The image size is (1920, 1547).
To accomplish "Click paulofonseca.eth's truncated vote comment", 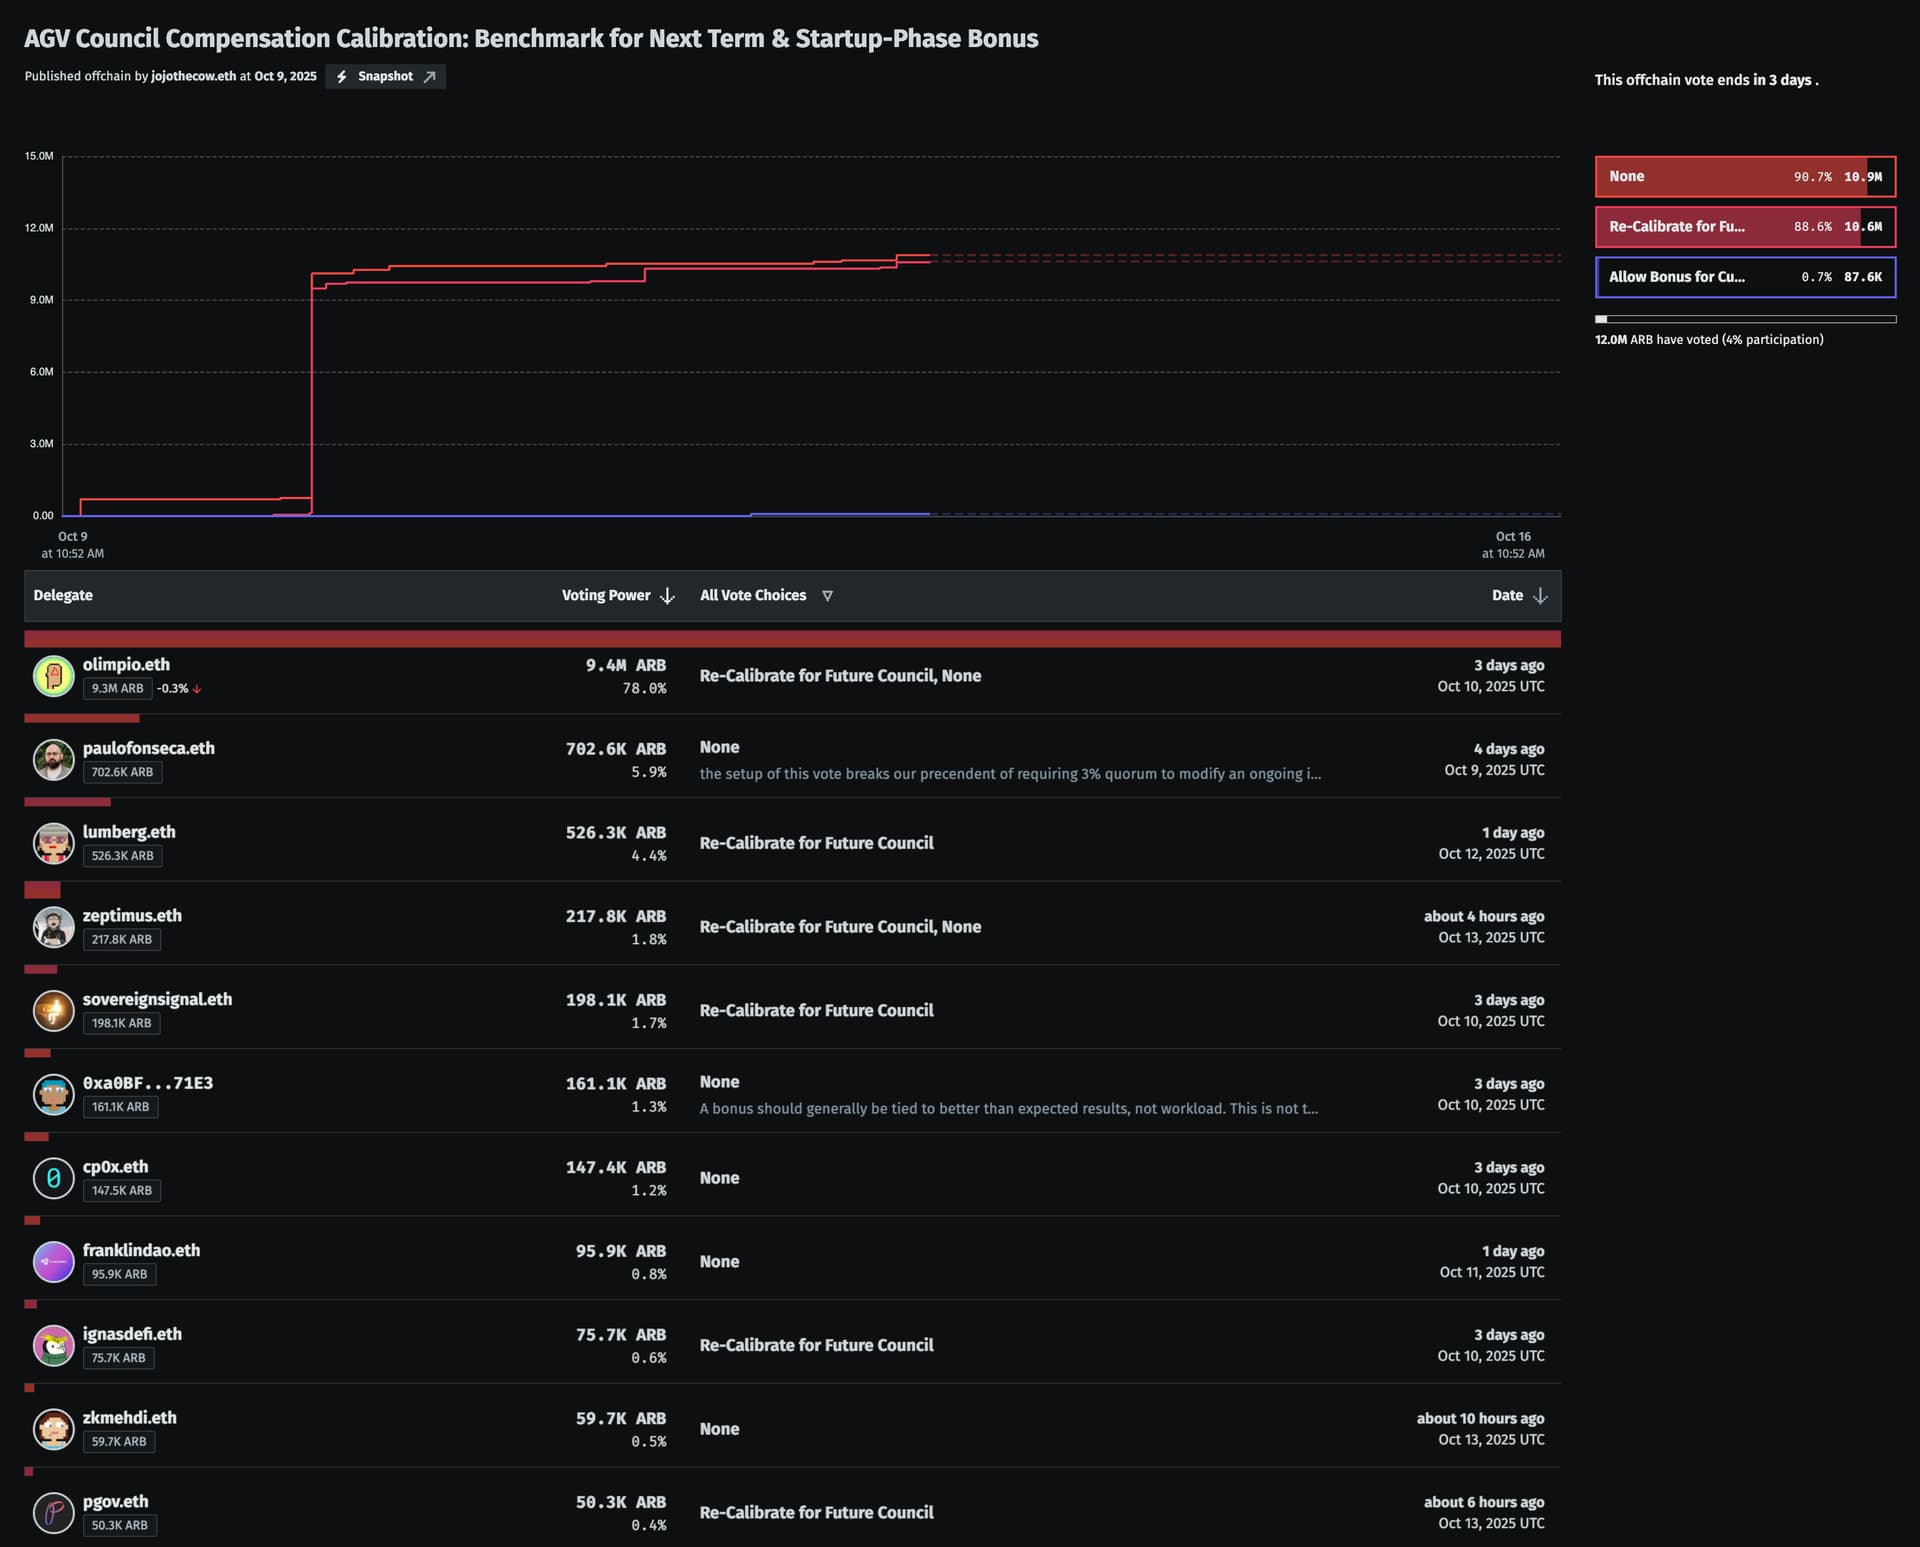I will pos(1010,774).
